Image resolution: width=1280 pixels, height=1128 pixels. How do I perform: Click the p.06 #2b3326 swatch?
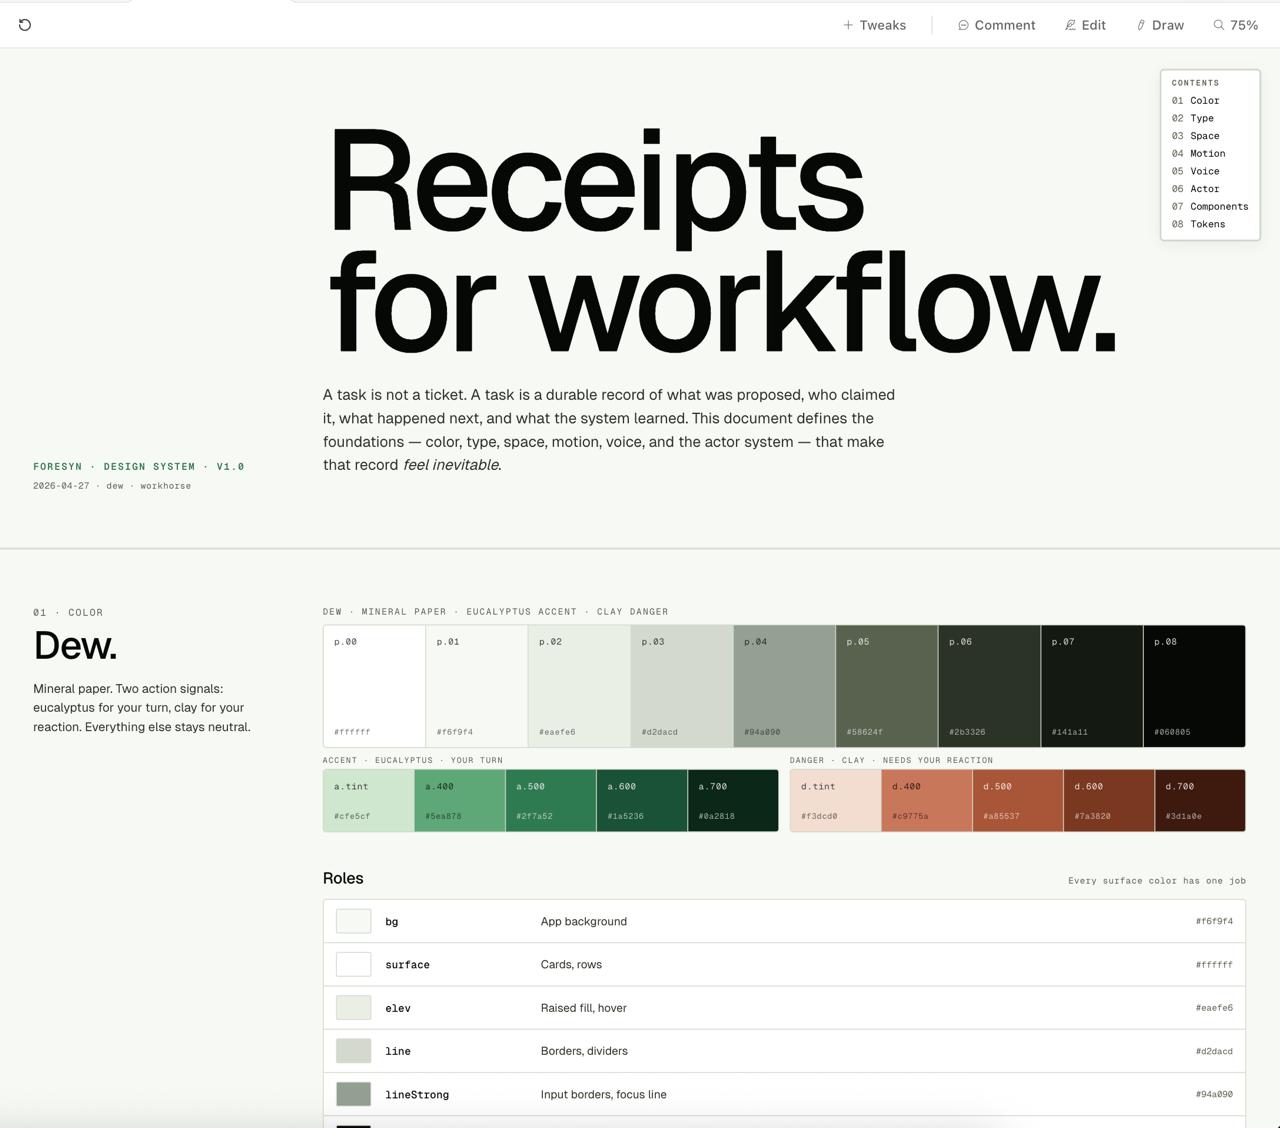(x=989, y=686)
